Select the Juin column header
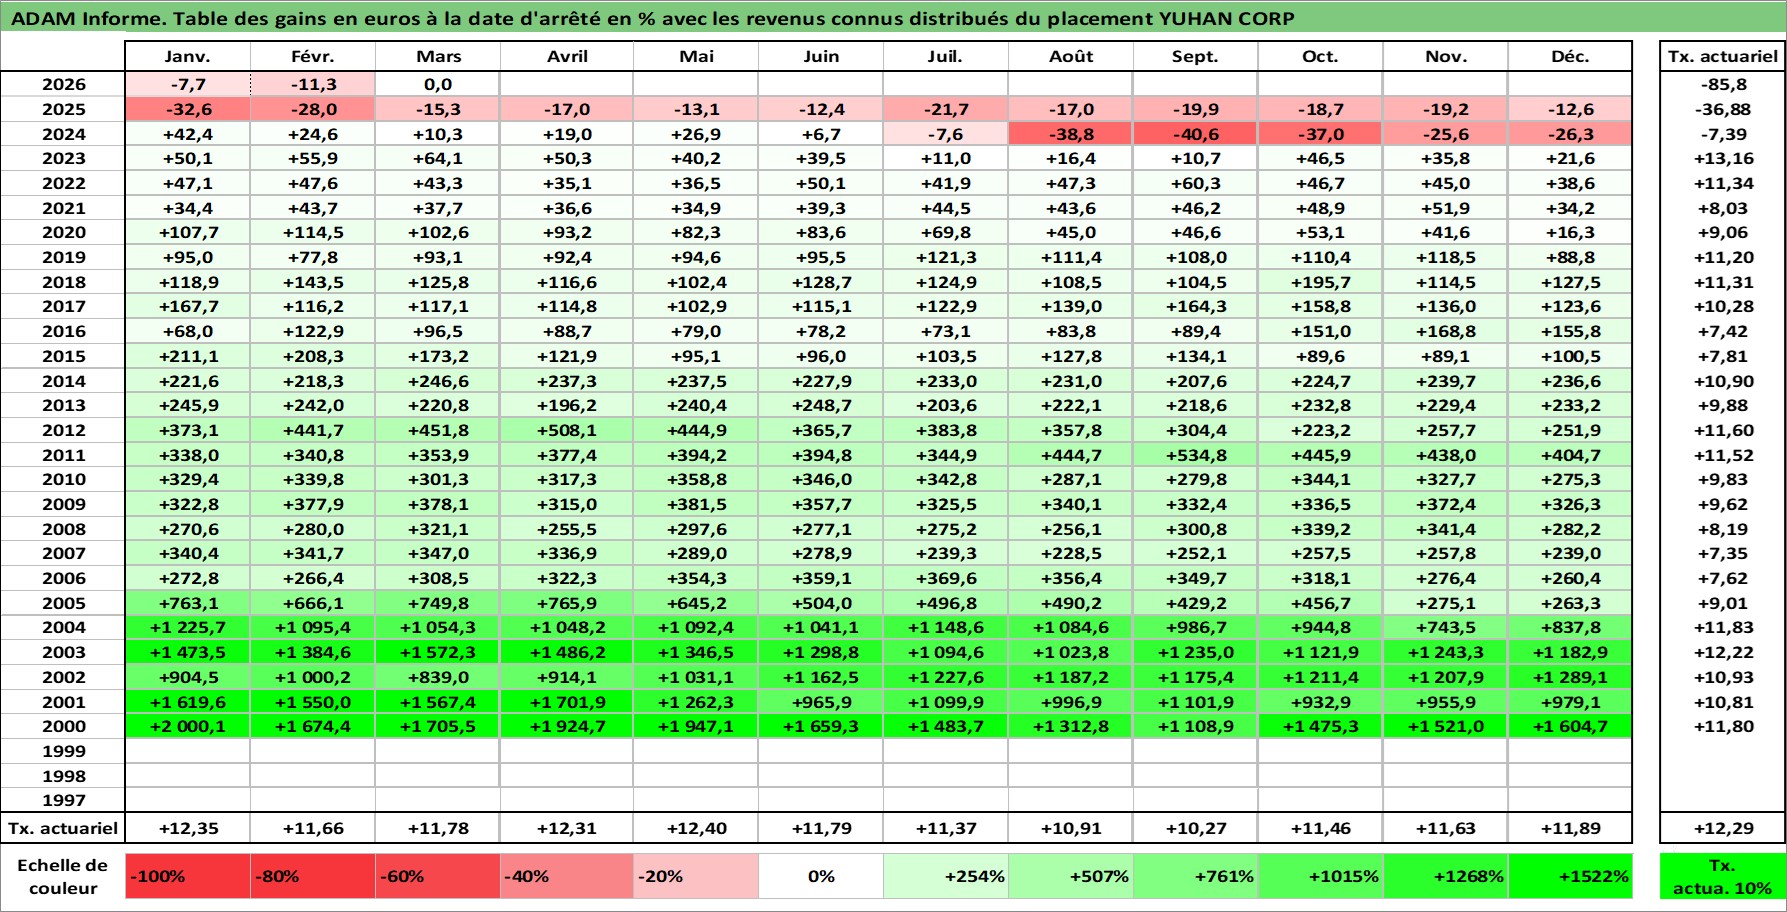 click(821, 56)
